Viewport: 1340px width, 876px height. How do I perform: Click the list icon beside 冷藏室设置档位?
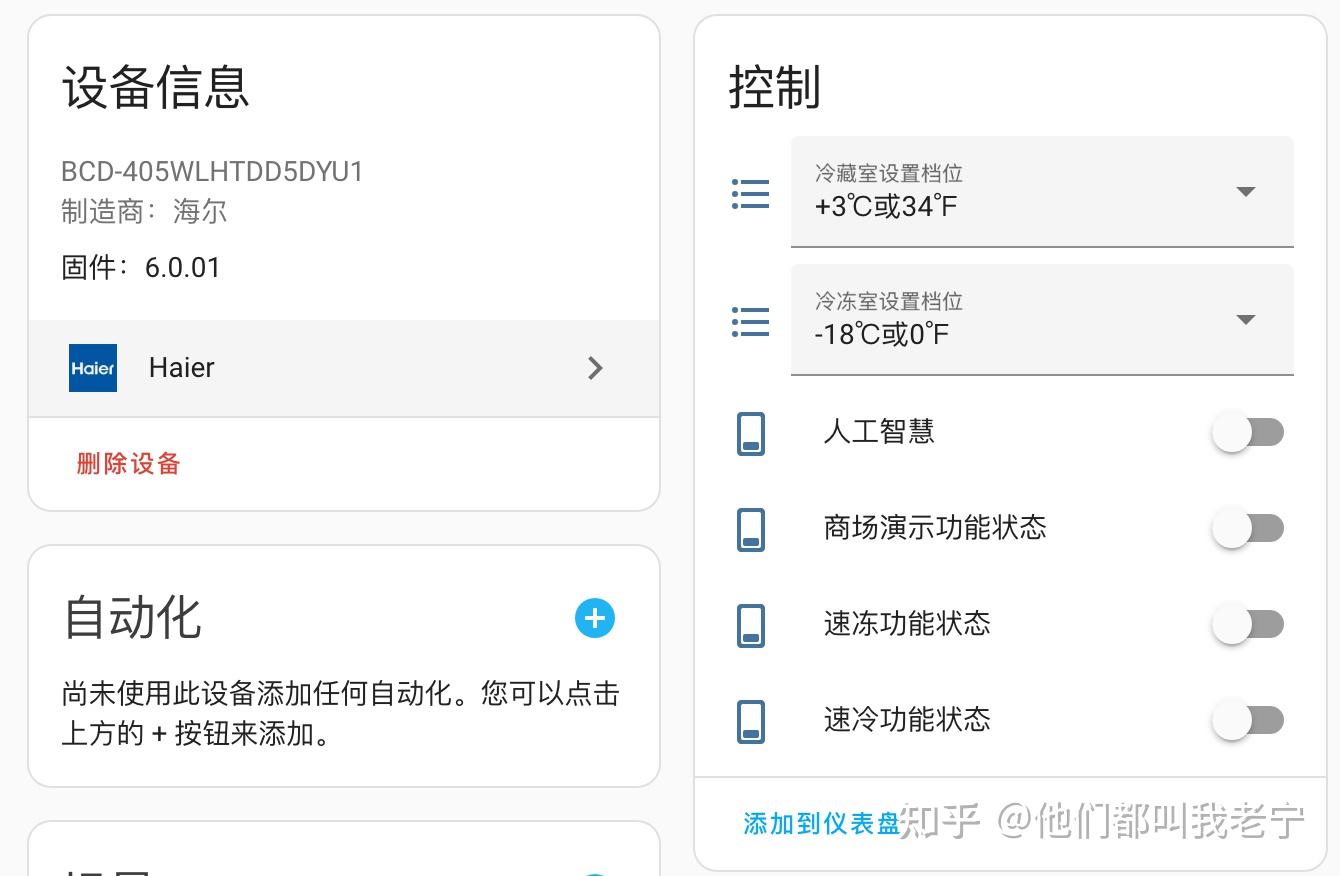coord(751,193)
